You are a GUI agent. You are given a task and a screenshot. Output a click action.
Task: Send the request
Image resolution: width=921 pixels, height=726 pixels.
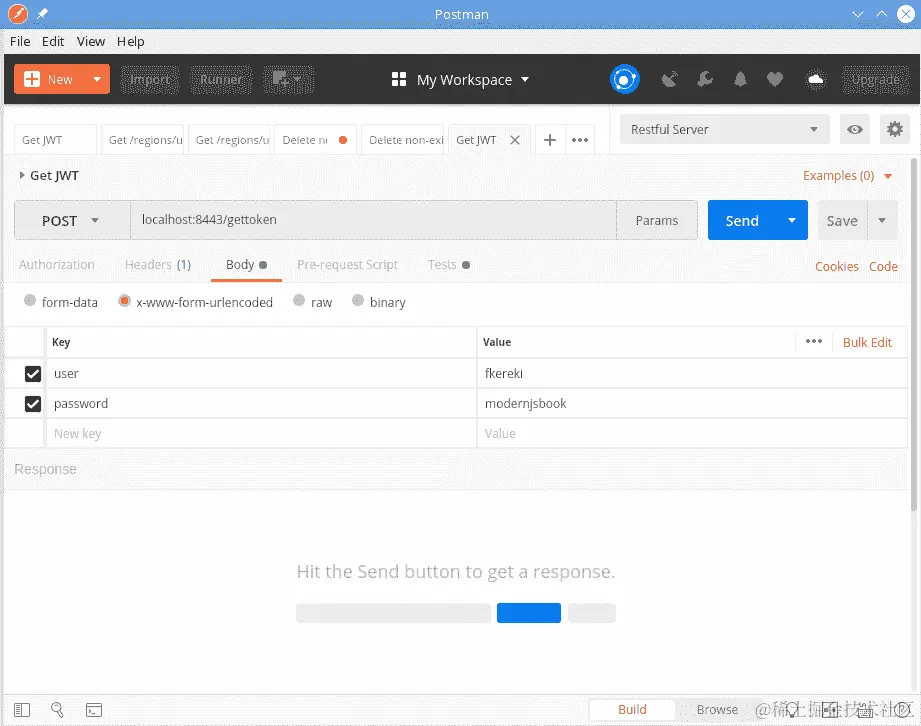[x=742, y=220]
